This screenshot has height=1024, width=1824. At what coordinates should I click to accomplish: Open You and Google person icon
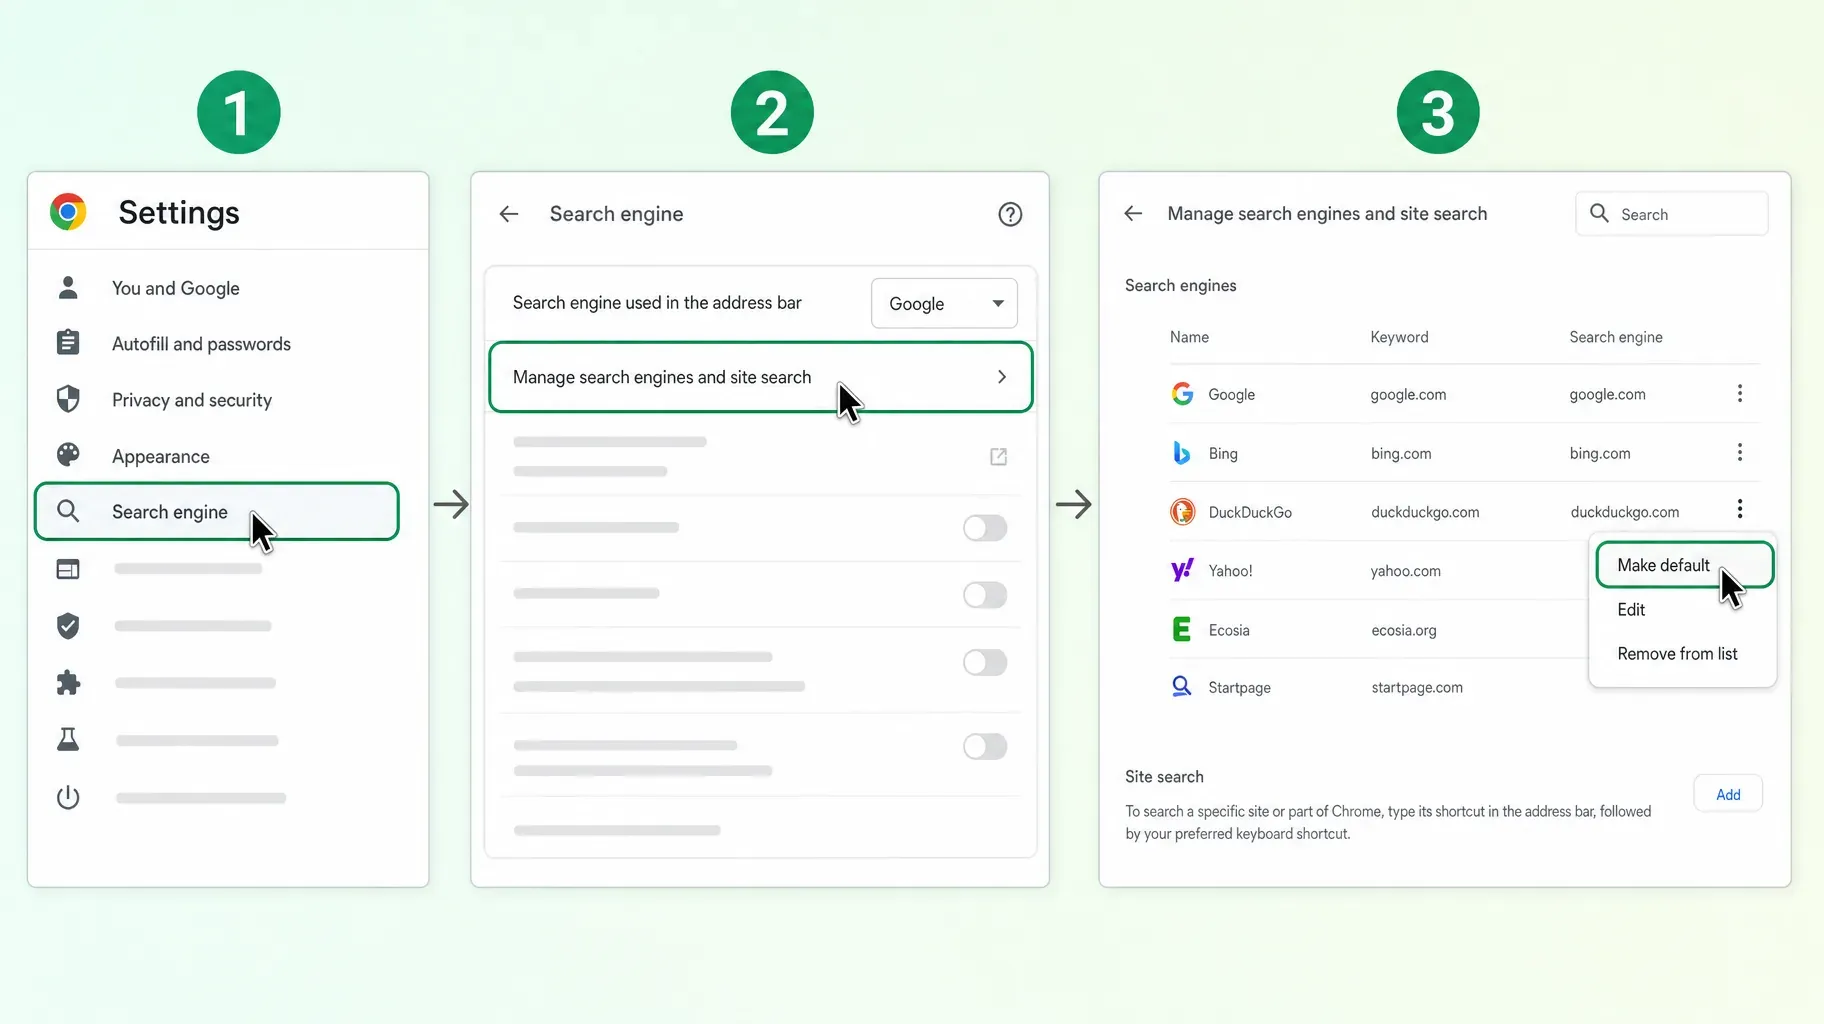68,288
